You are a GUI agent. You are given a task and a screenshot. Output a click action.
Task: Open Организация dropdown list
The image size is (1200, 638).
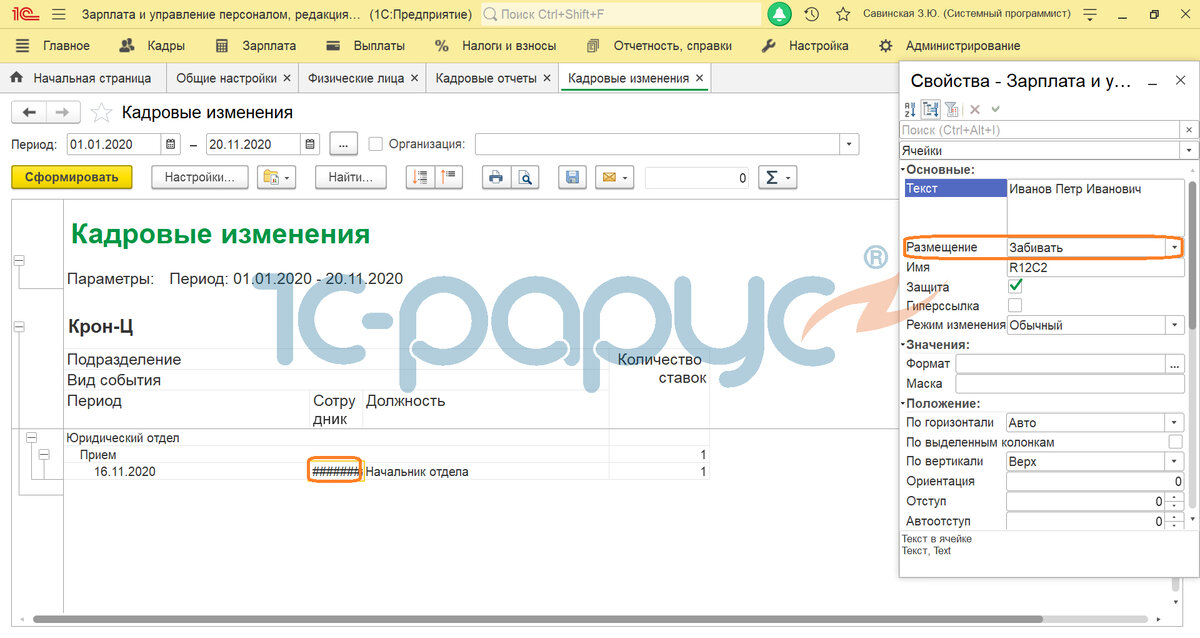tap(850, 145)
